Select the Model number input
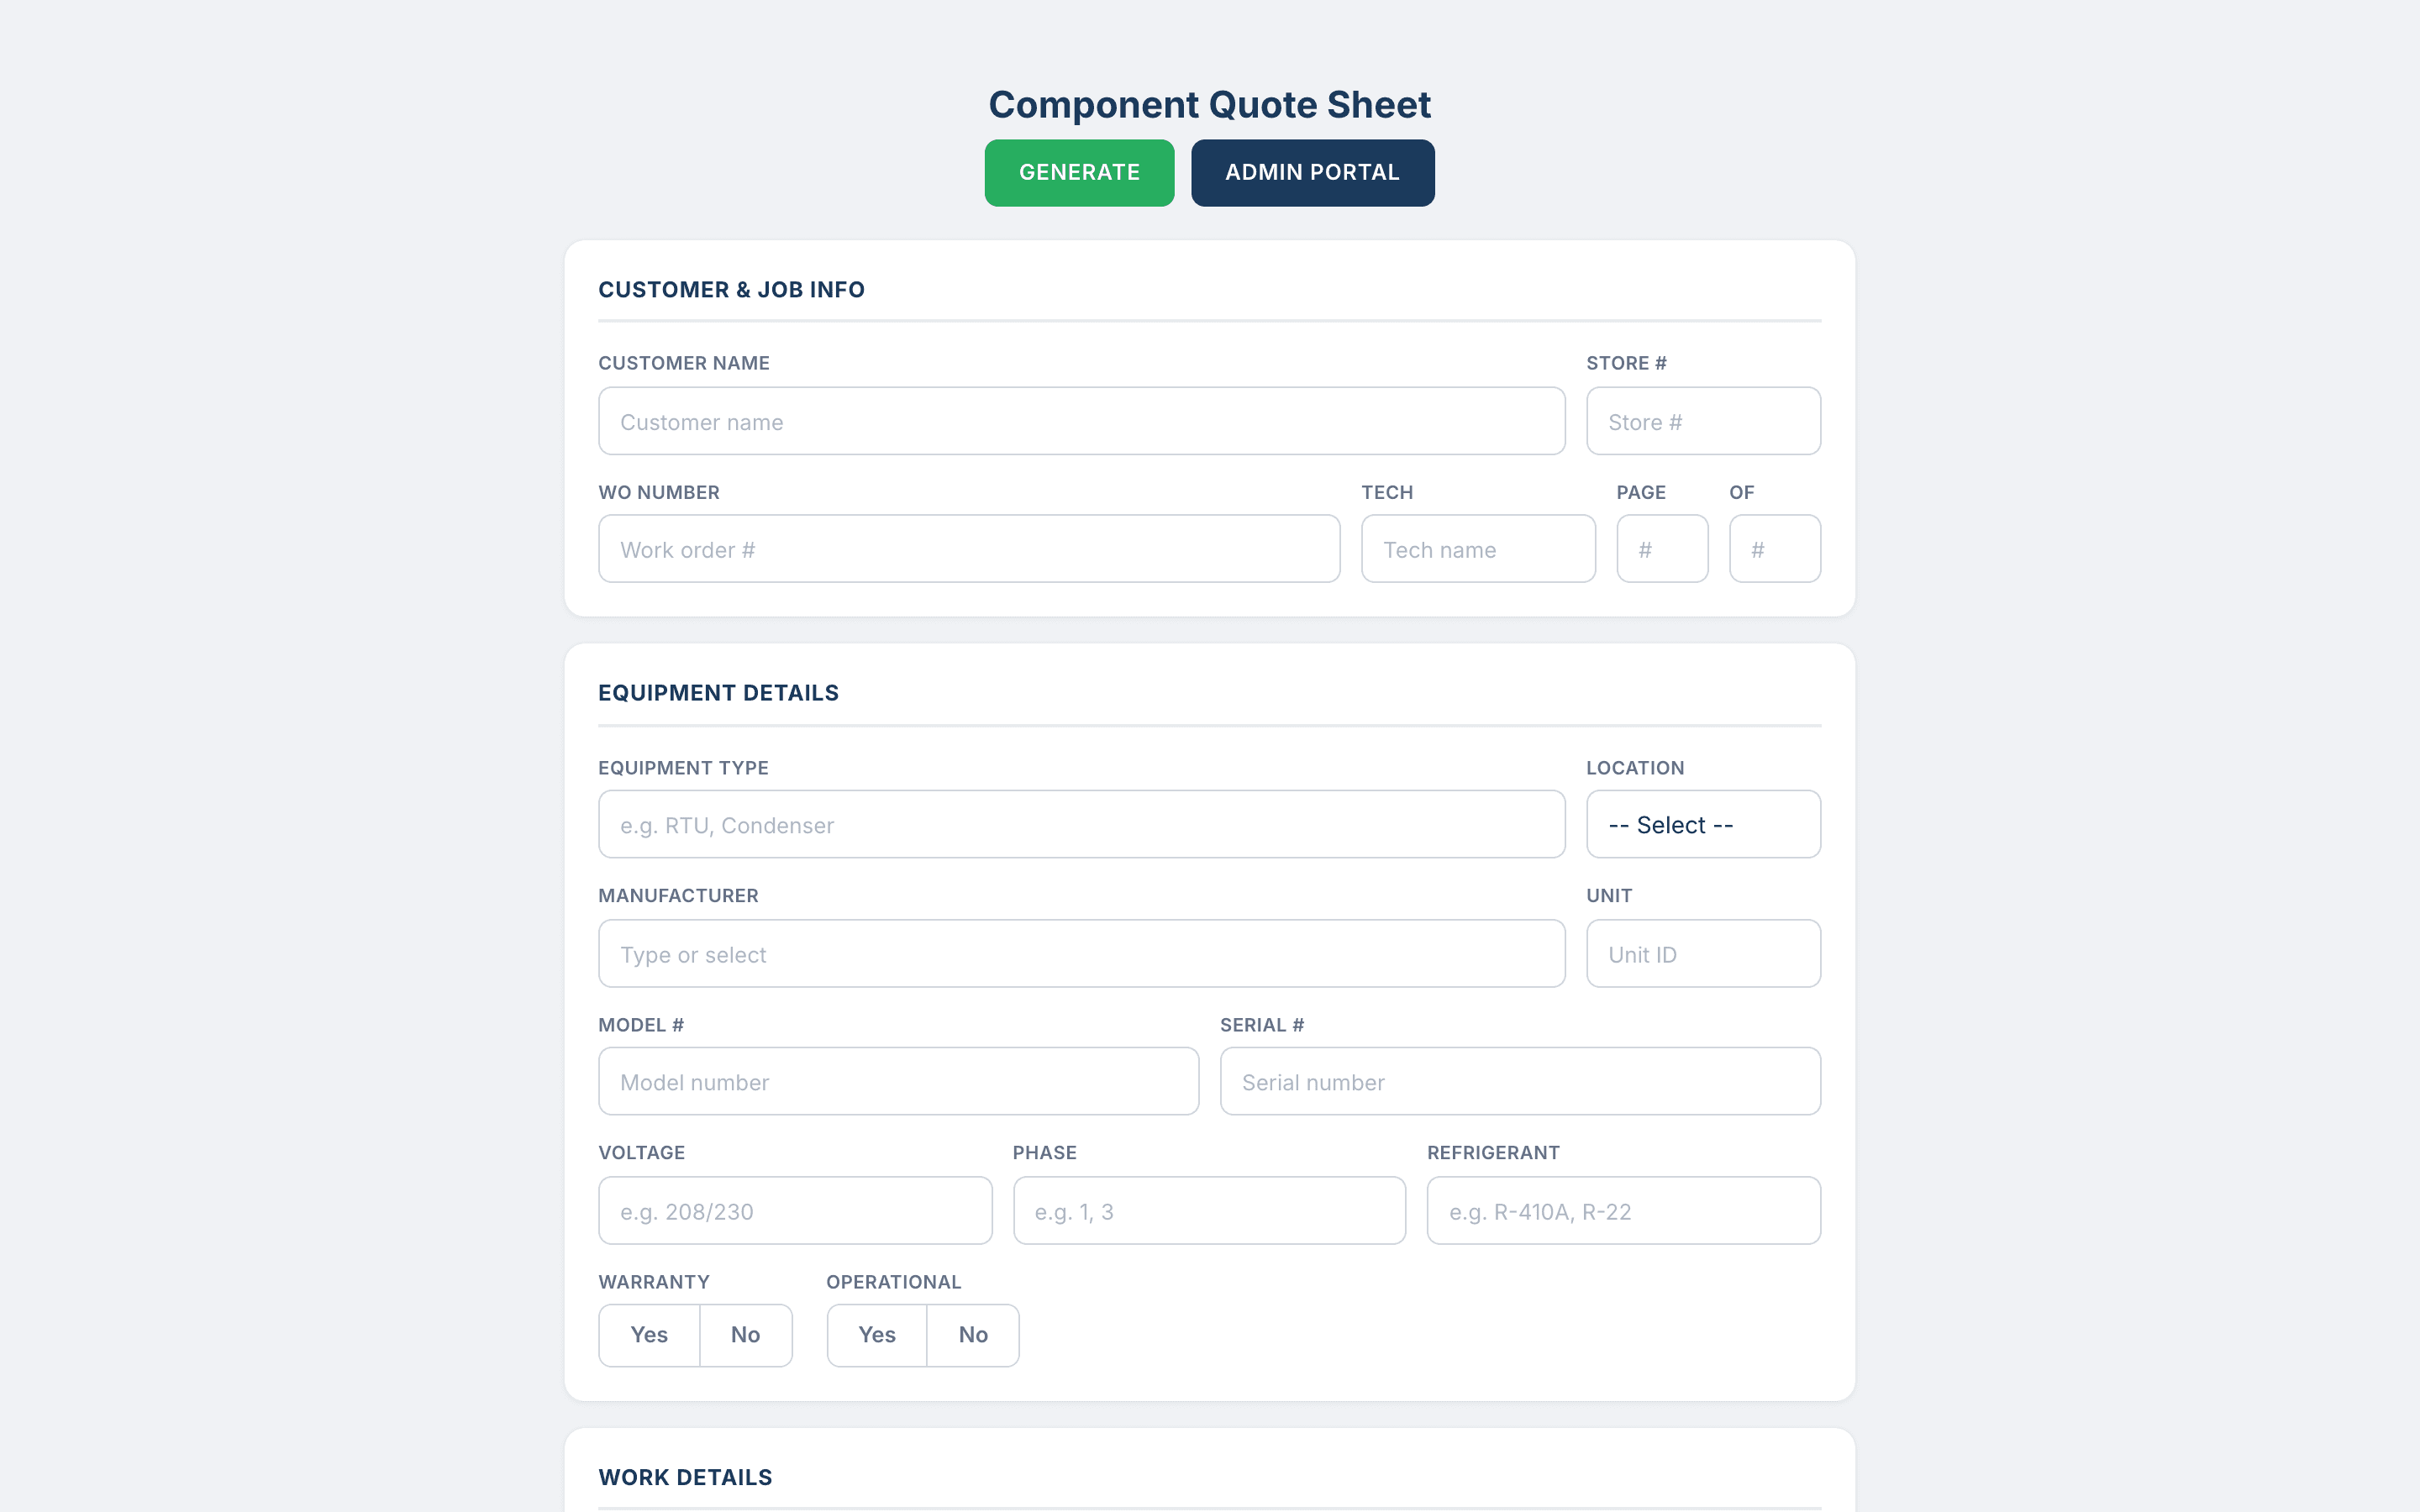 pyautogui.click(x=897, y=1081)
